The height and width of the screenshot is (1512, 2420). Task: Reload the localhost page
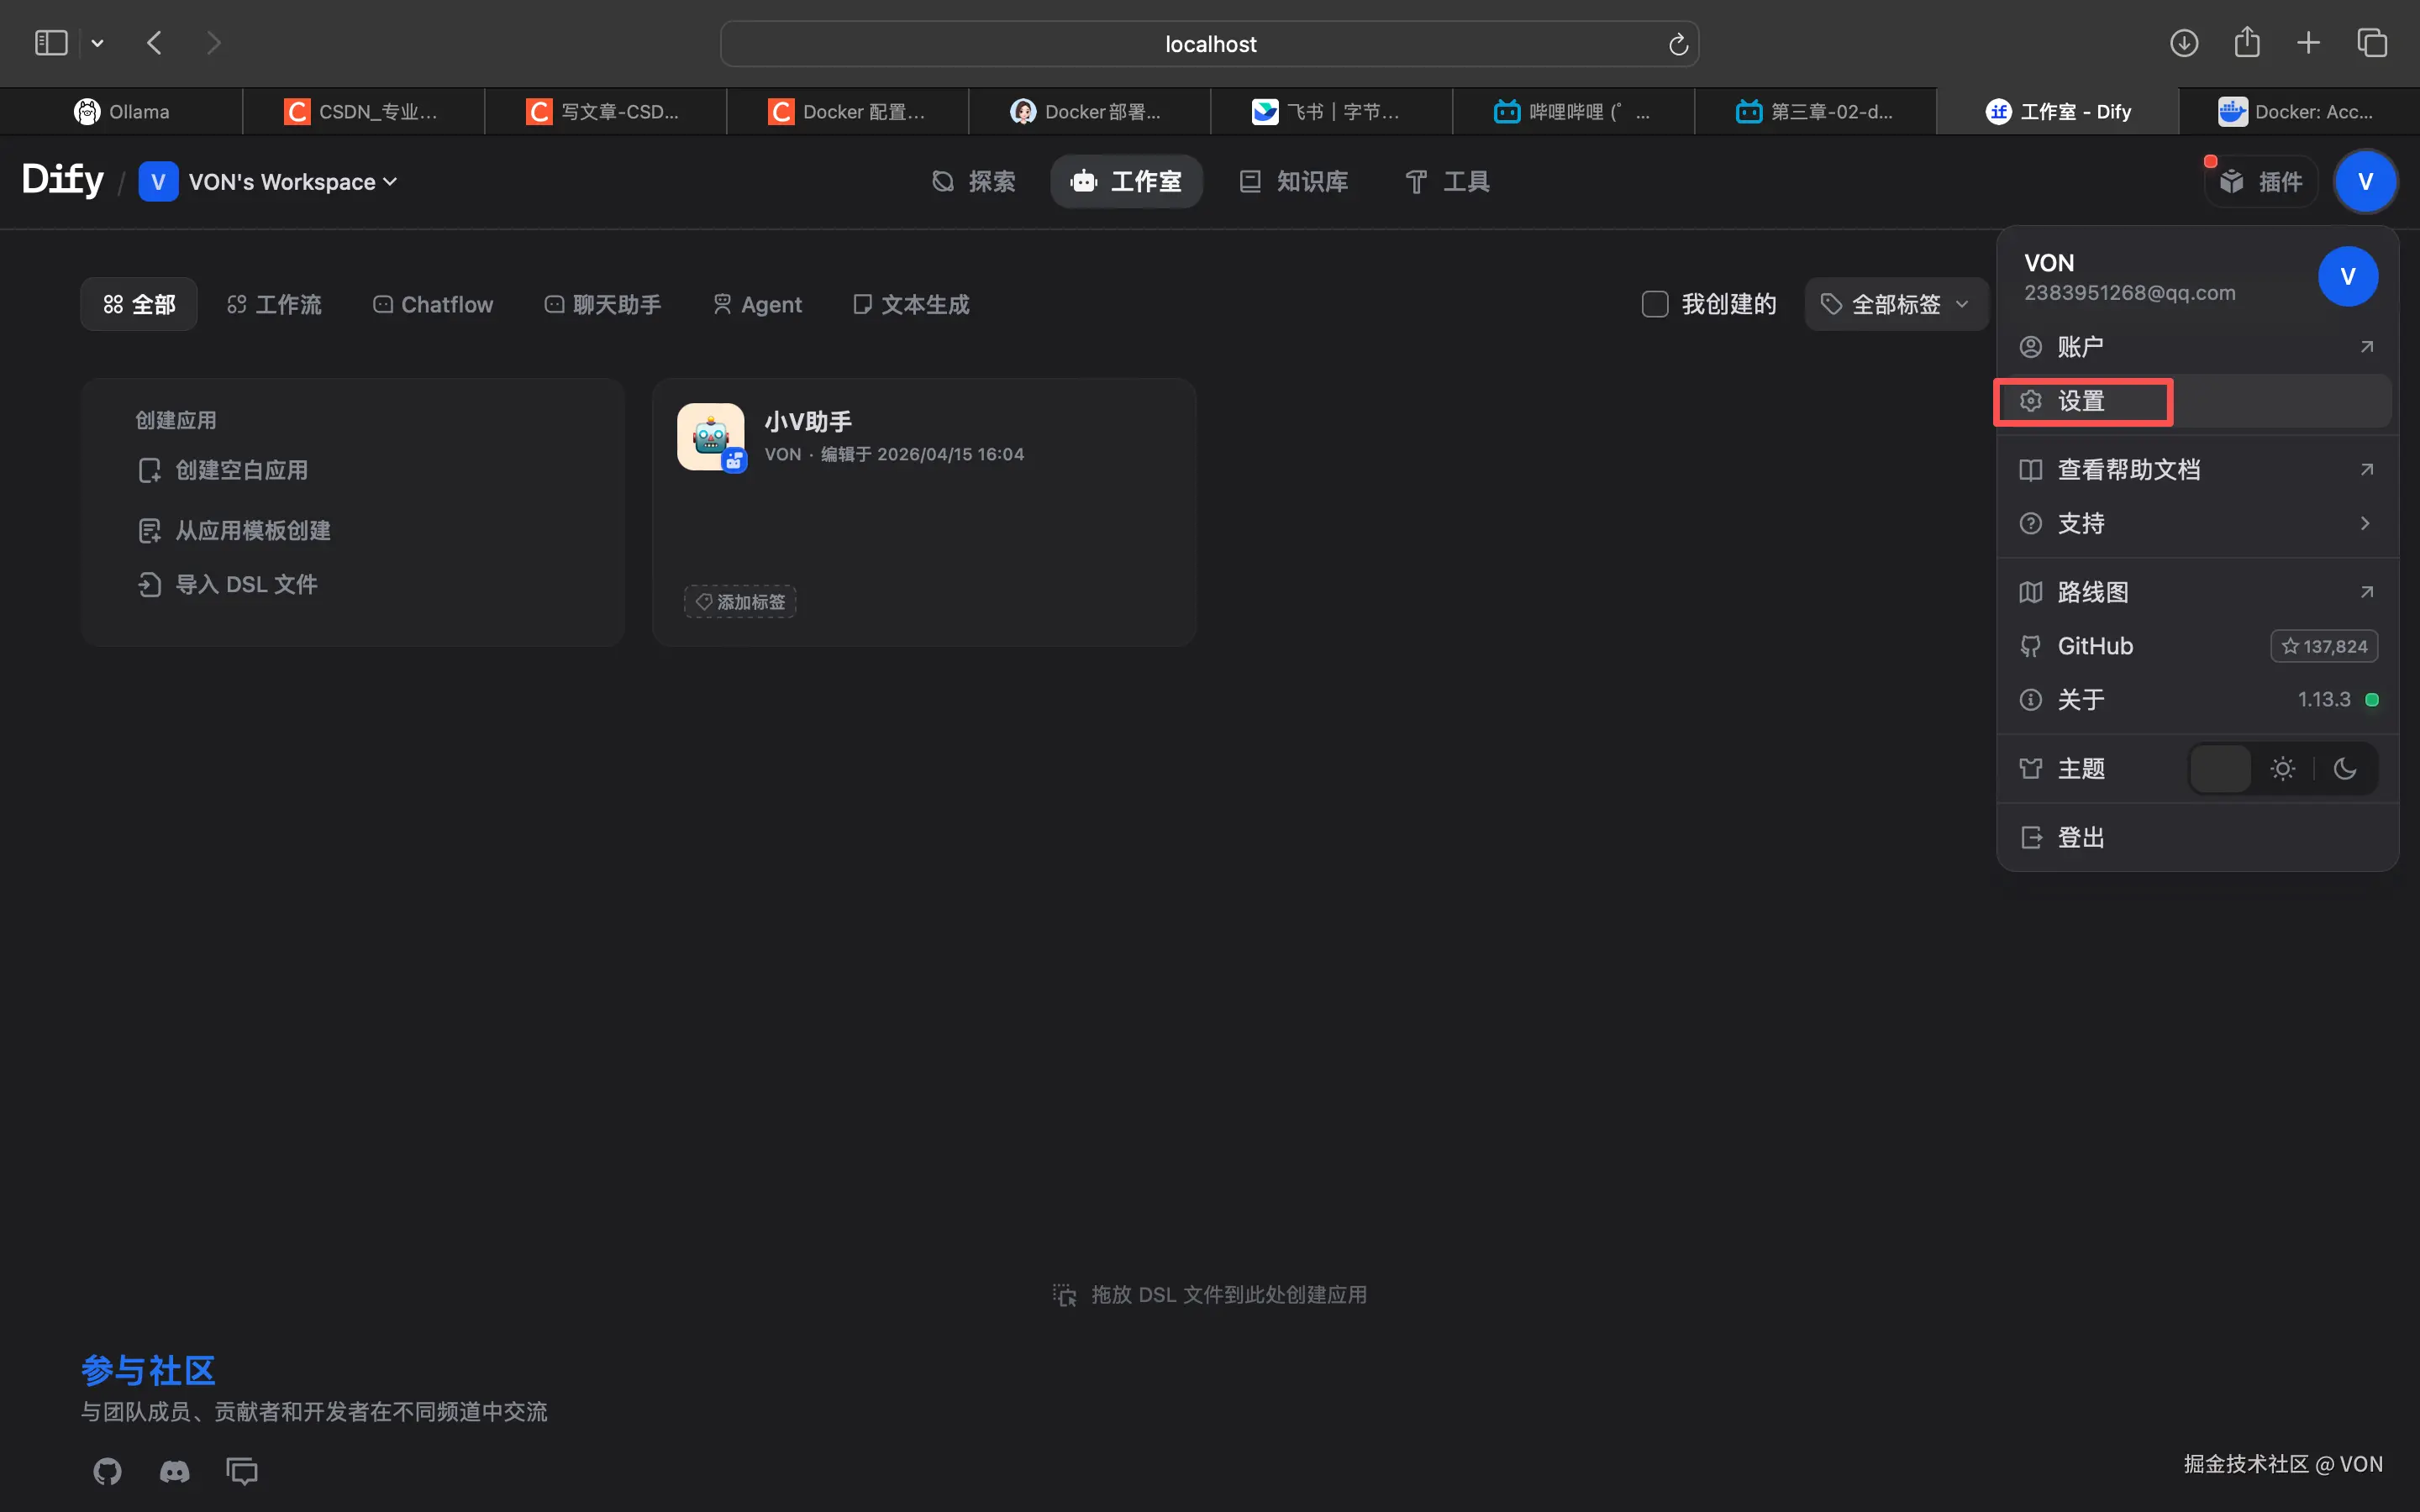click(1677, 43)
